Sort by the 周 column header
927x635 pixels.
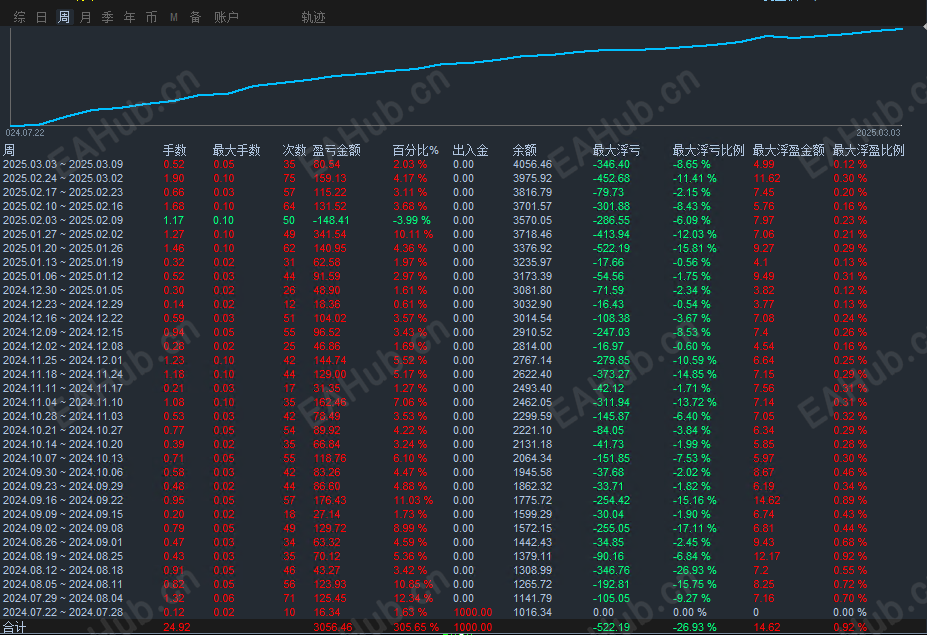click(x=9, y=150)
